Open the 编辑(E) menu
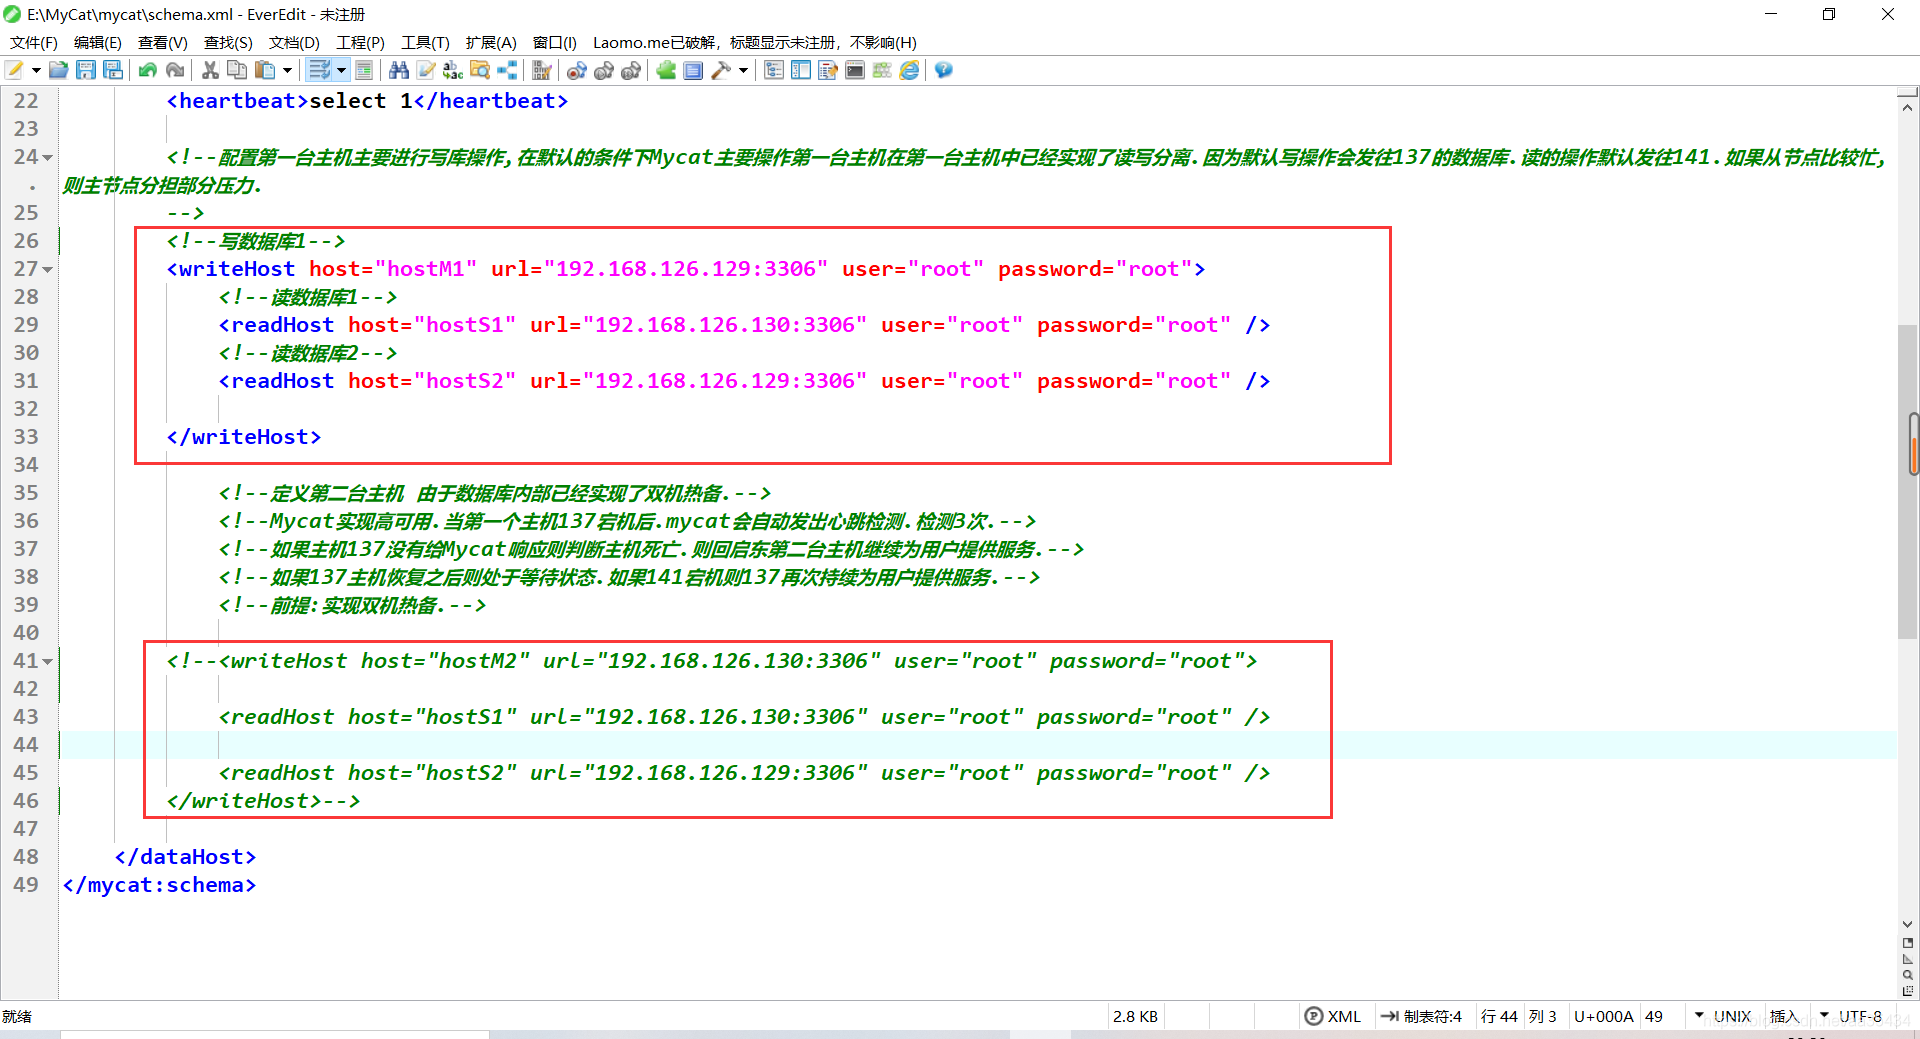Screen dimensions: 1920x1039 (98, 42)
